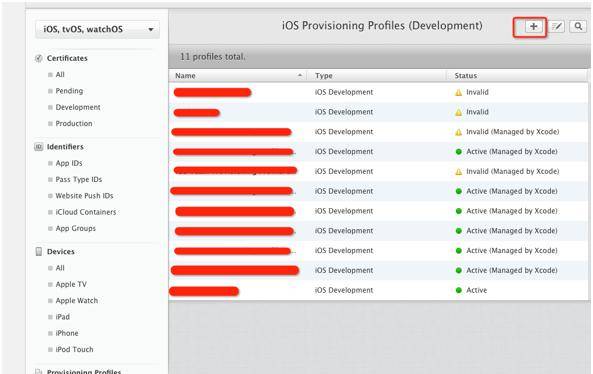Click the Provisioning Profiles section icon

38,371
